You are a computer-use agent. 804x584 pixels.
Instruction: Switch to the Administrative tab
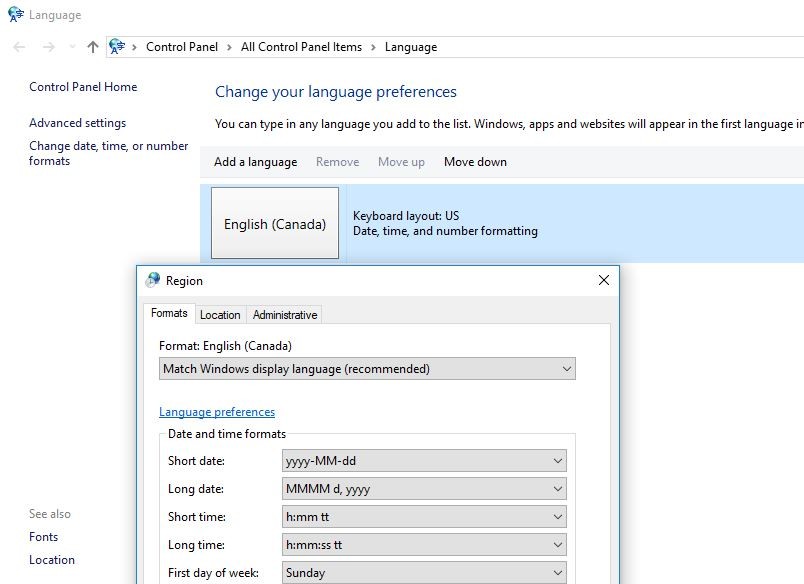pos(285,315)
